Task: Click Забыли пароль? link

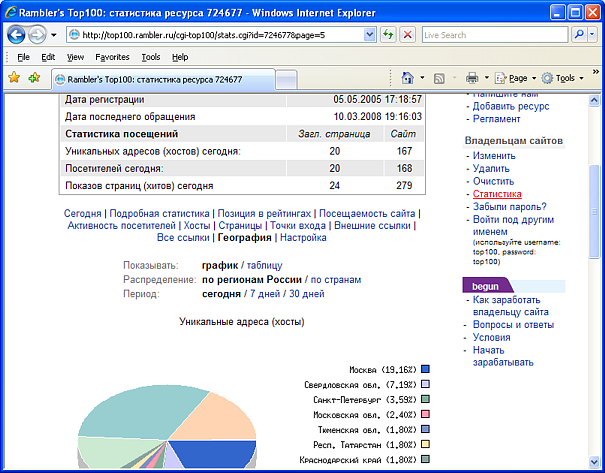Action: tap(510, 207)
